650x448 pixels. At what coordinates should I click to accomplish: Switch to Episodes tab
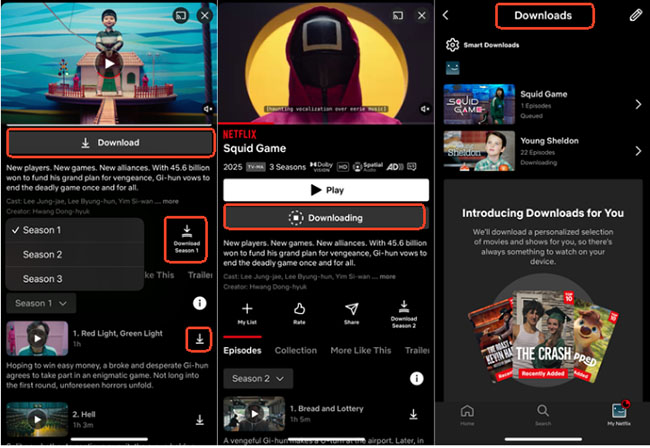pos(242,351)
